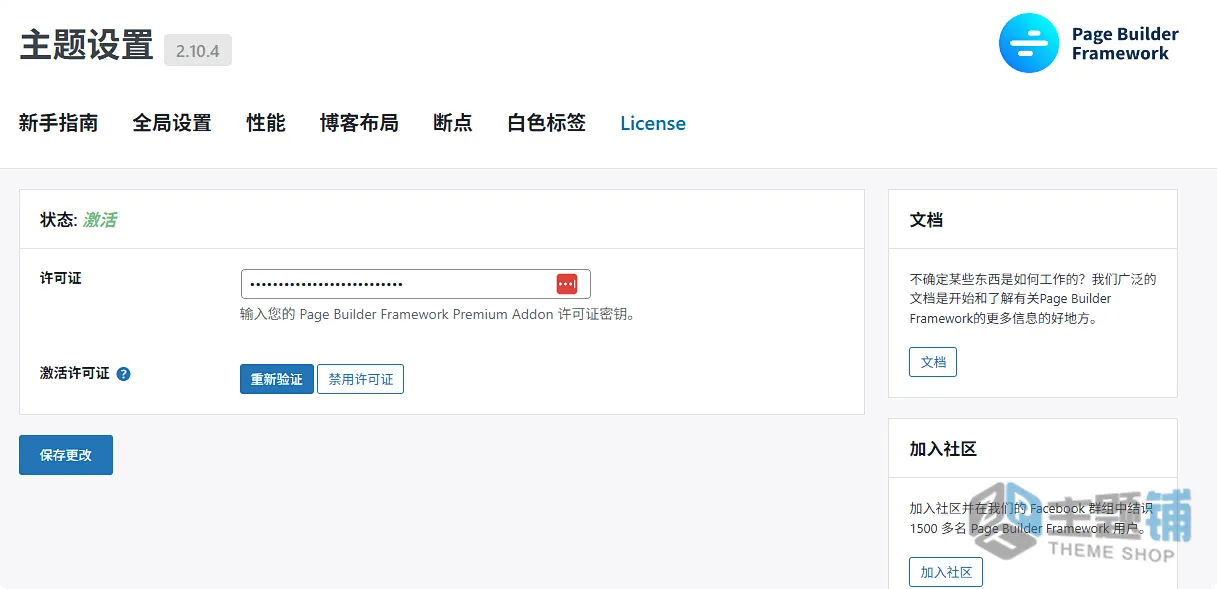
Task: Open the 白色标签 tab
Action: coord(546,123)
